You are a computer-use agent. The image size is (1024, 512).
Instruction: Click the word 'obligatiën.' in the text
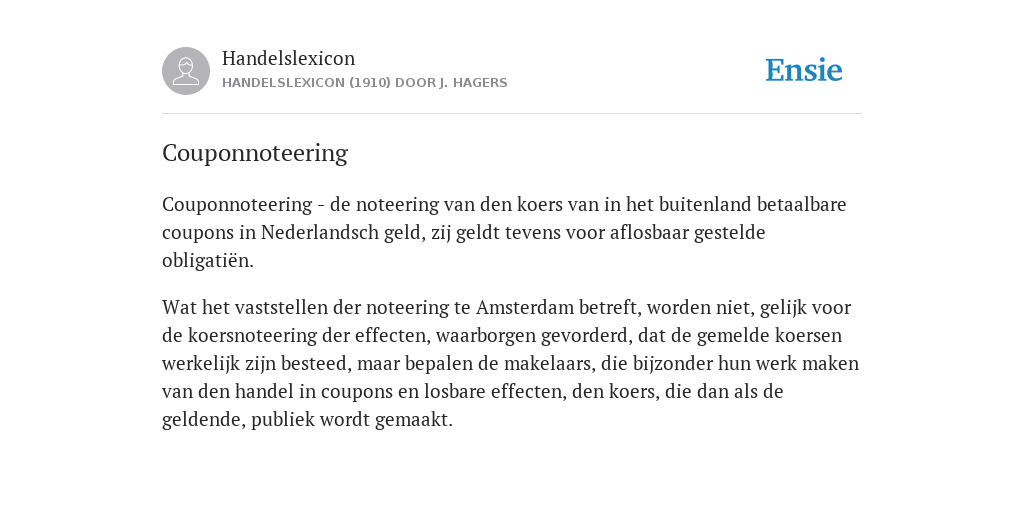coord(208,261)
